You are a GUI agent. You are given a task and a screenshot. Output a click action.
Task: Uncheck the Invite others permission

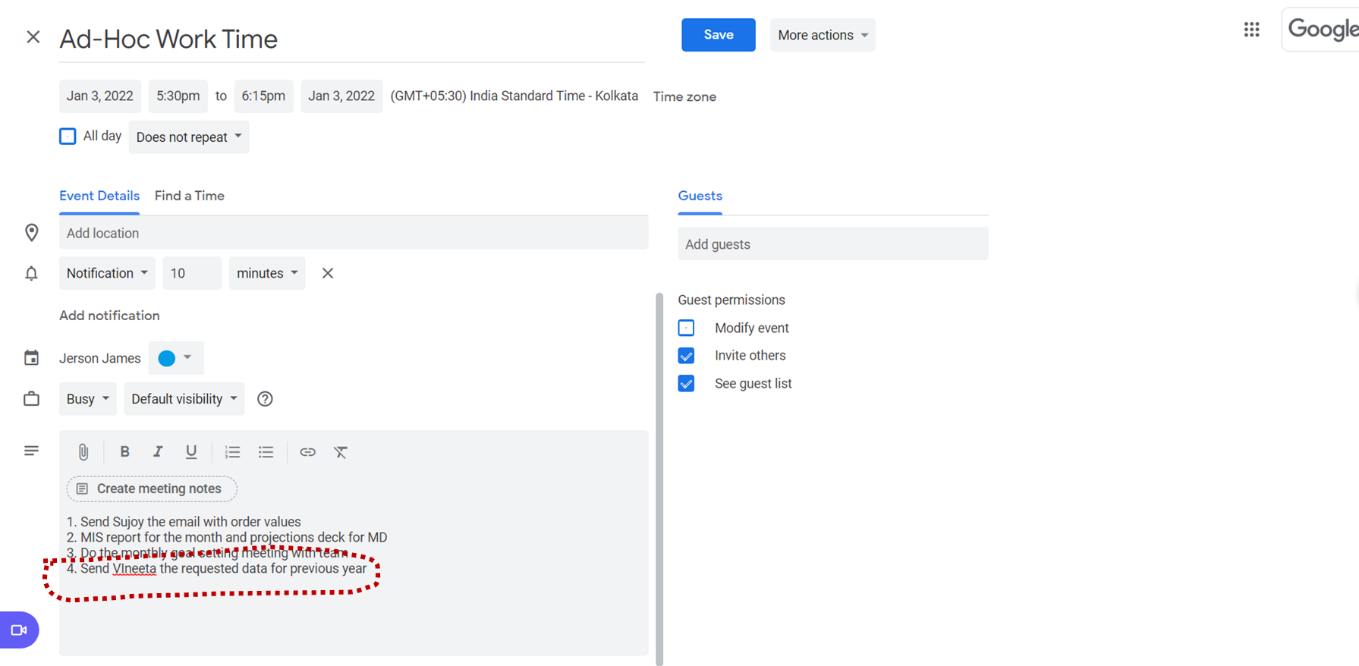686,356
